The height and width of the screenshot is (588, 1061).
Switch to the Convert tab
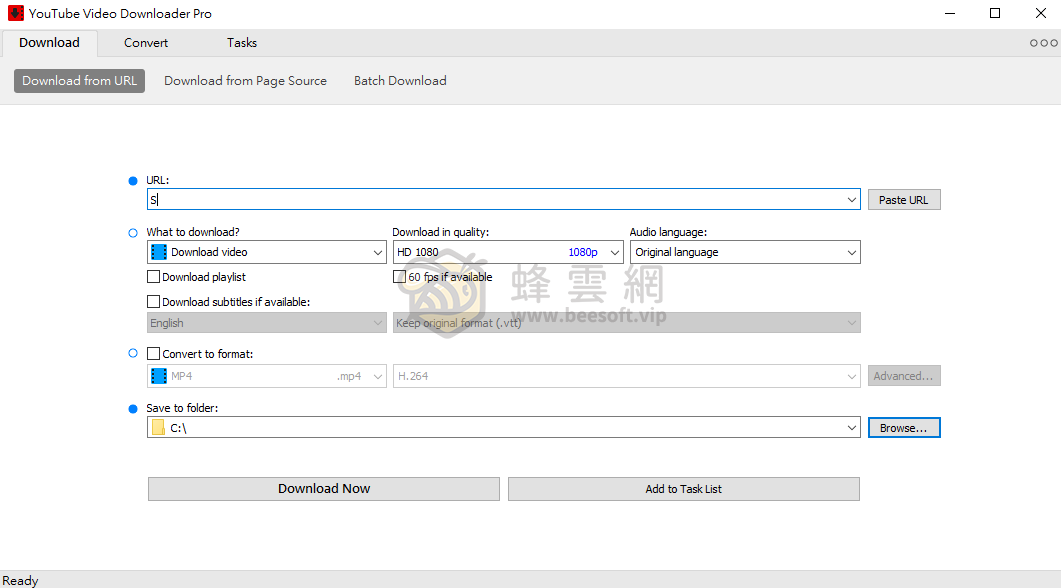pyautogui.click(x=145, y=43)
